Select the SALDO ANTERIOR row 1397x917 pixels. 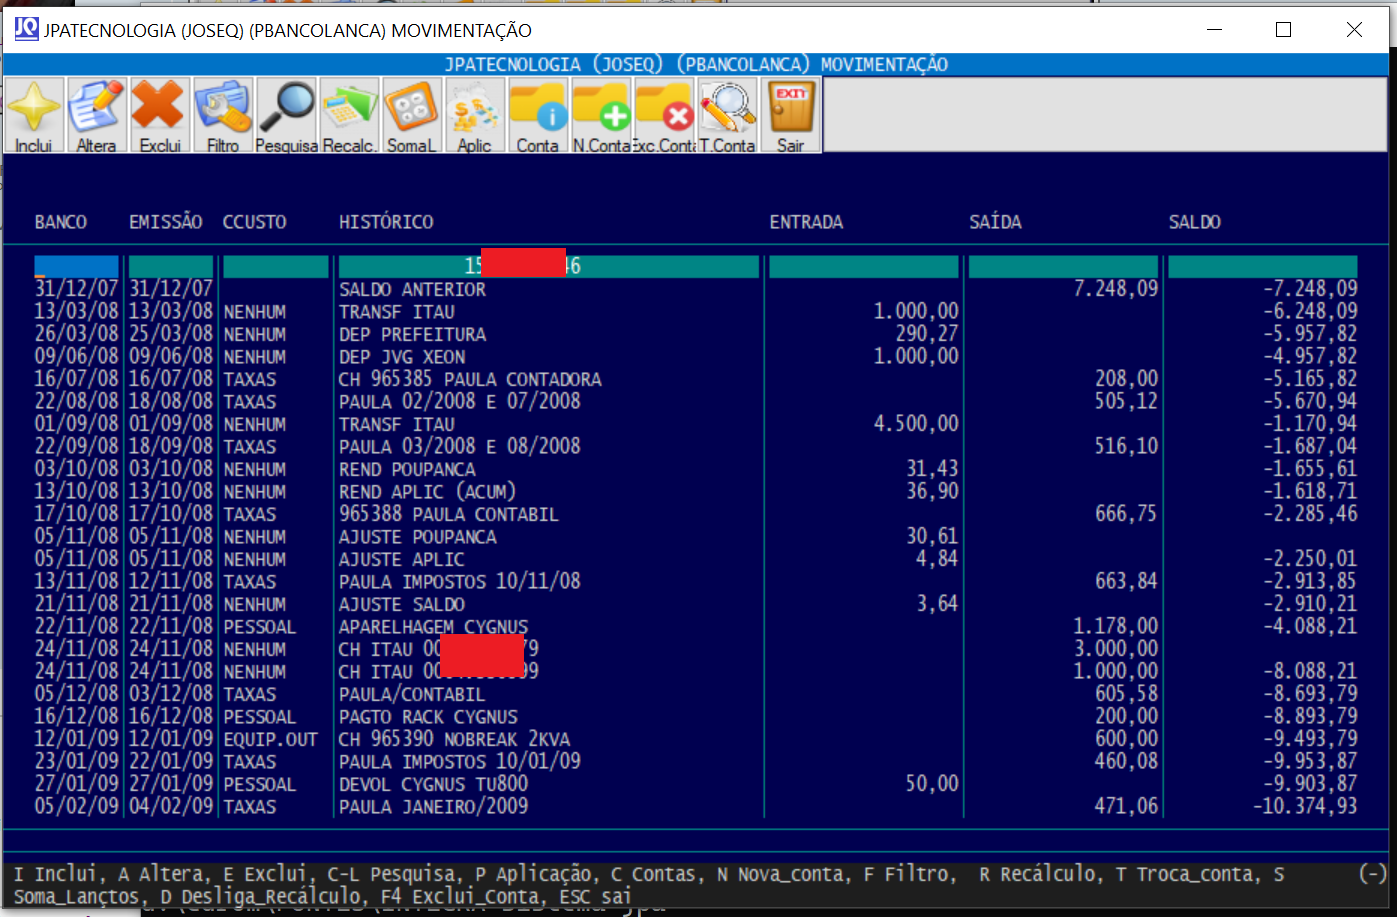[x=412, y=290]
